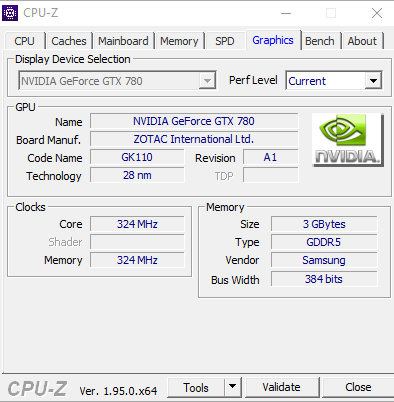
Task: Click the version text 'Ver. 1.95.0.x64'
Action: tap(118, 391)
